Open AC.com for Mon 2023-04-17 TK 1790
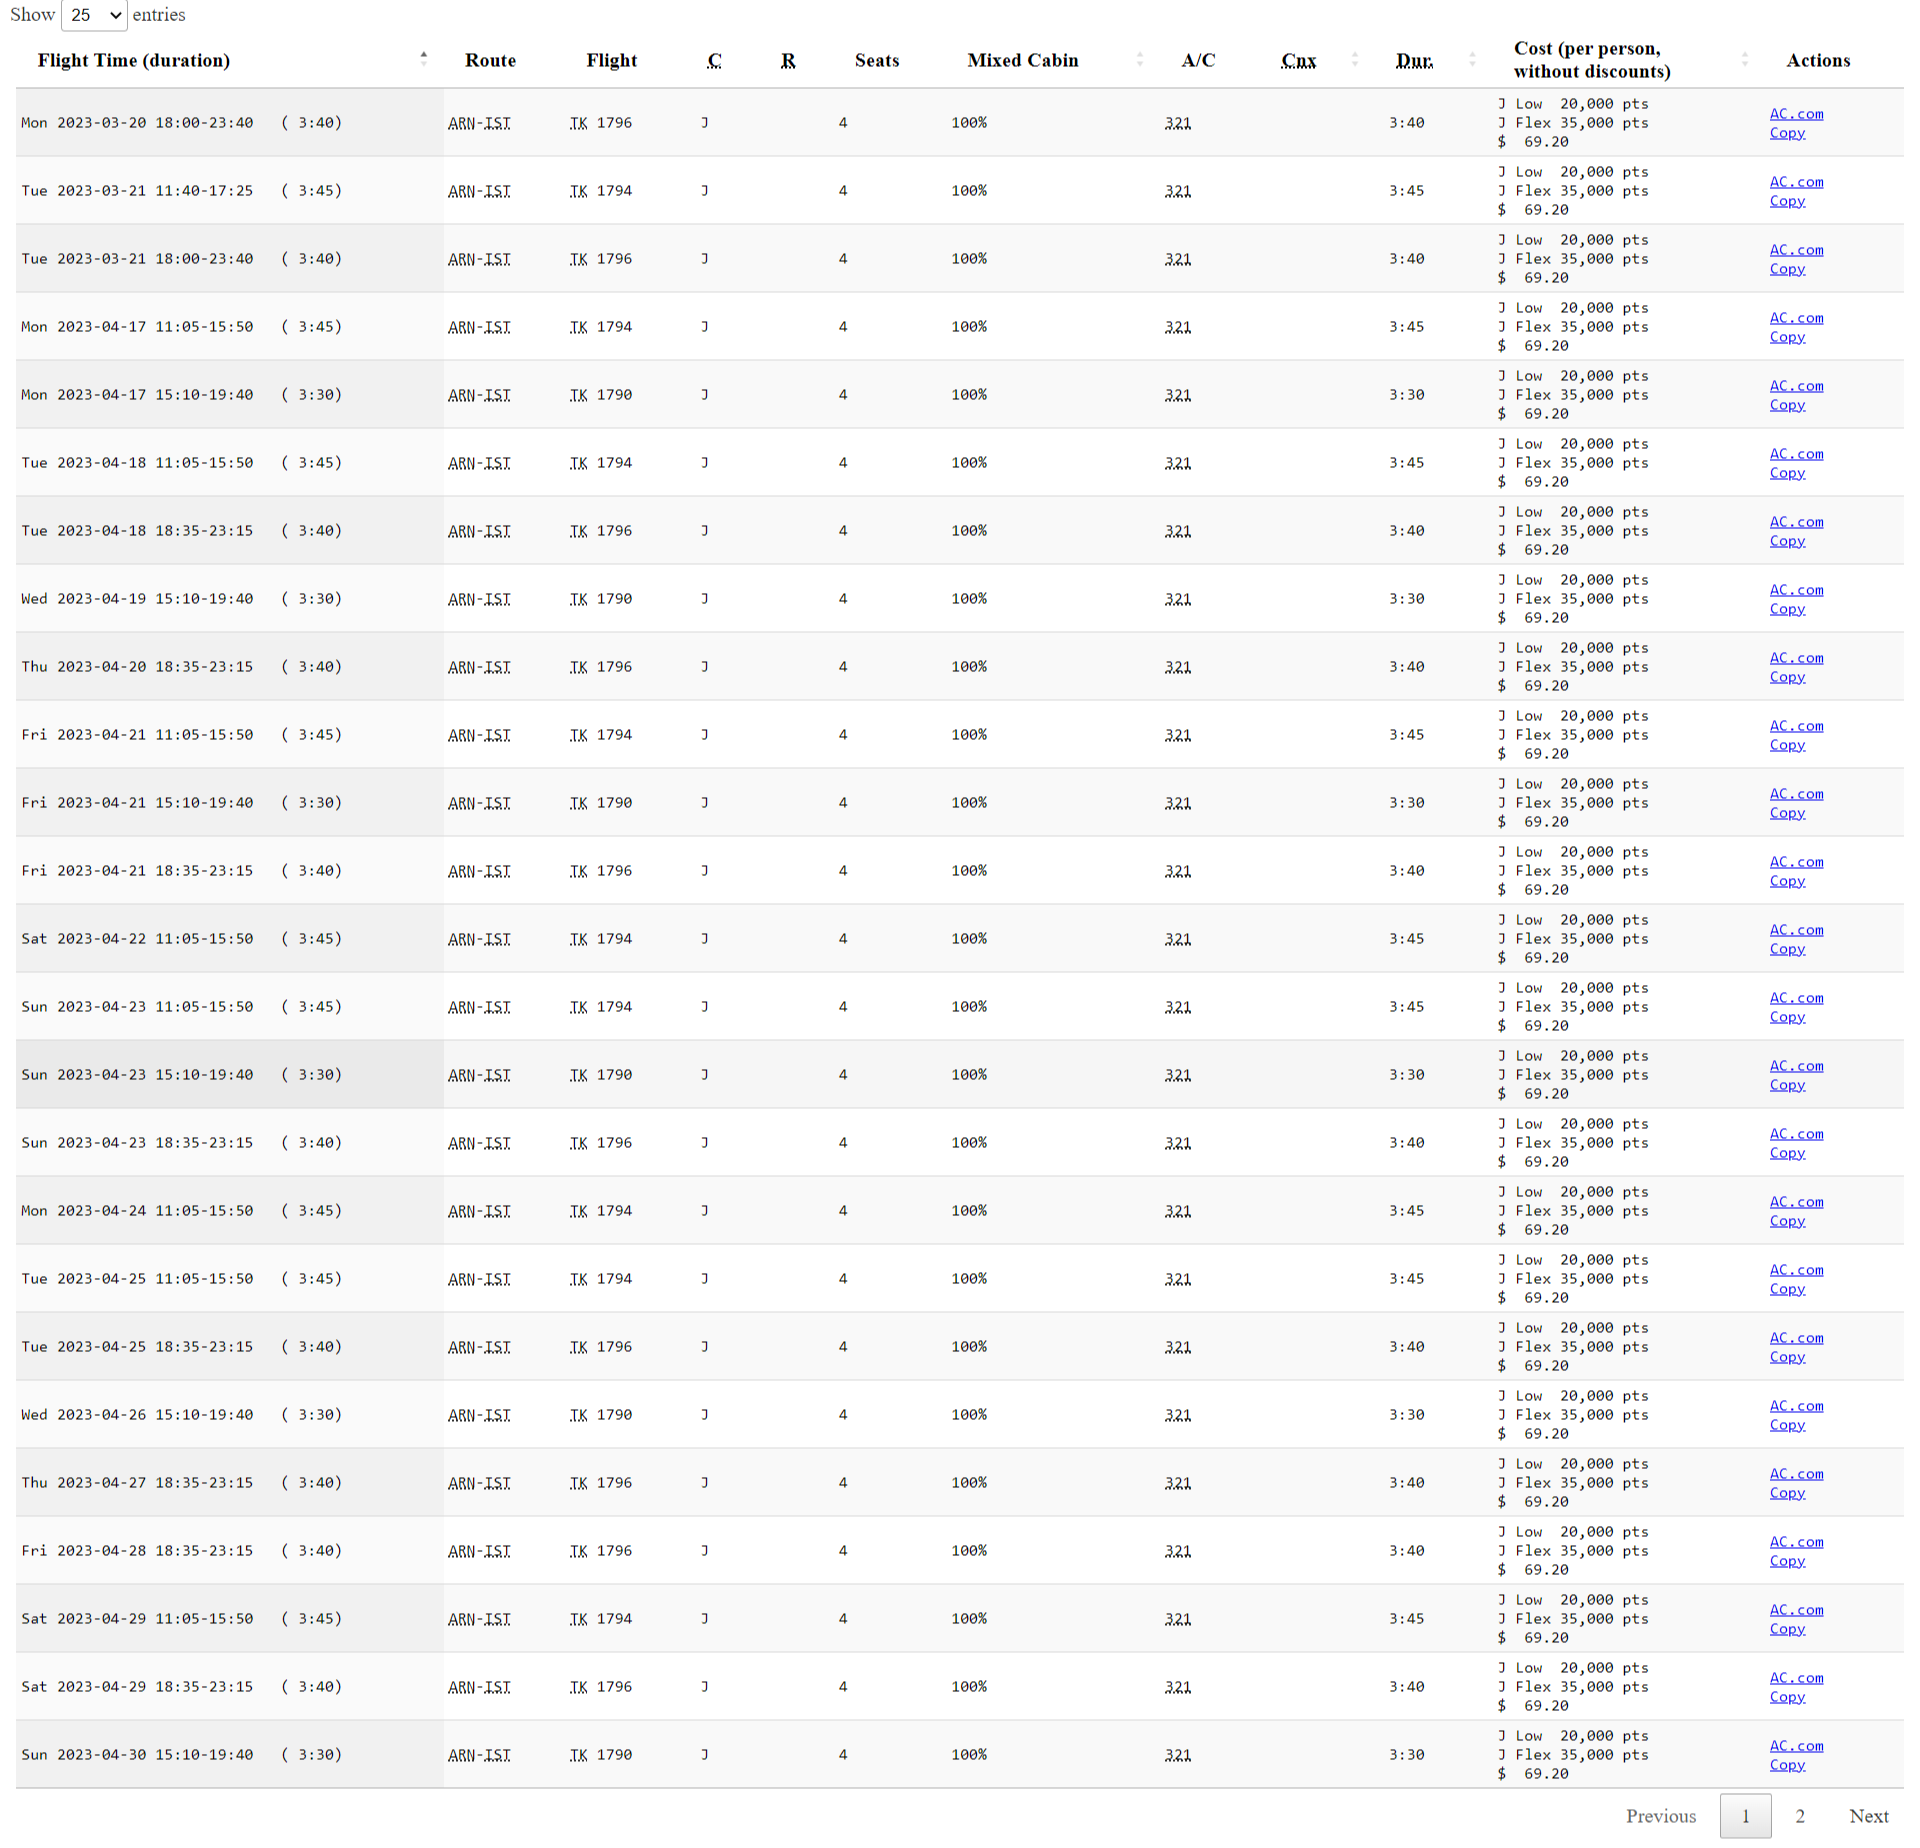The image size is (1920, 1848). [1795, 386]
